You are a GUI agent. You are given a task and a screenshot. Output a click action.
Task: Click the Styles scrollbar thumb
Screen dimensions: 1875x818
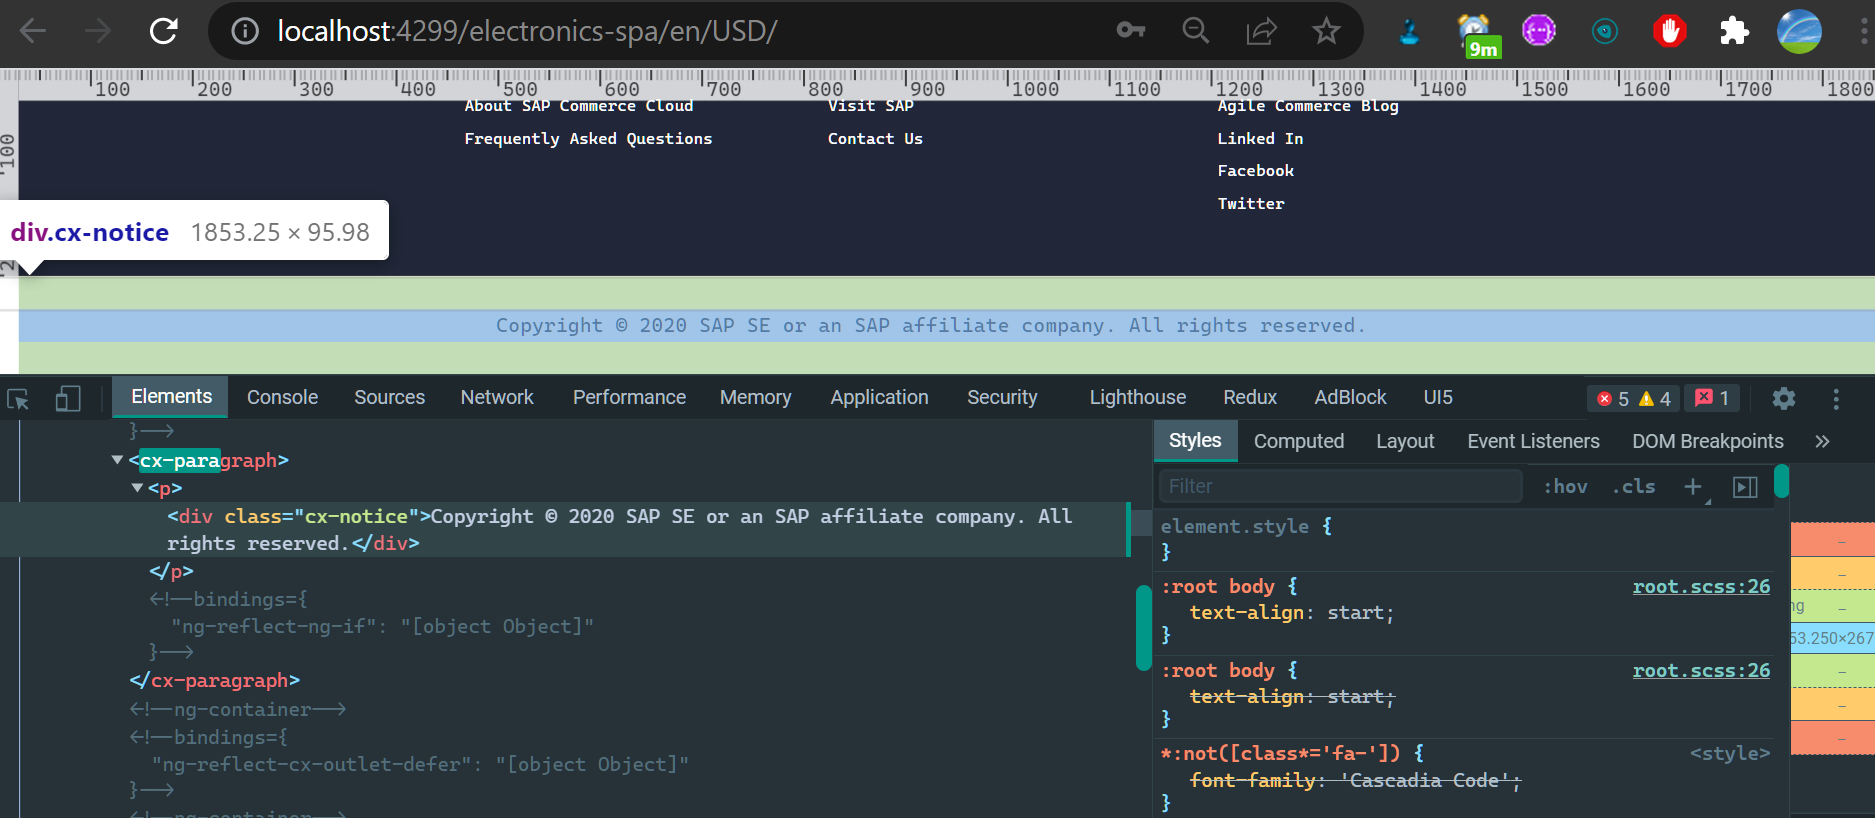coord(1781,481)
